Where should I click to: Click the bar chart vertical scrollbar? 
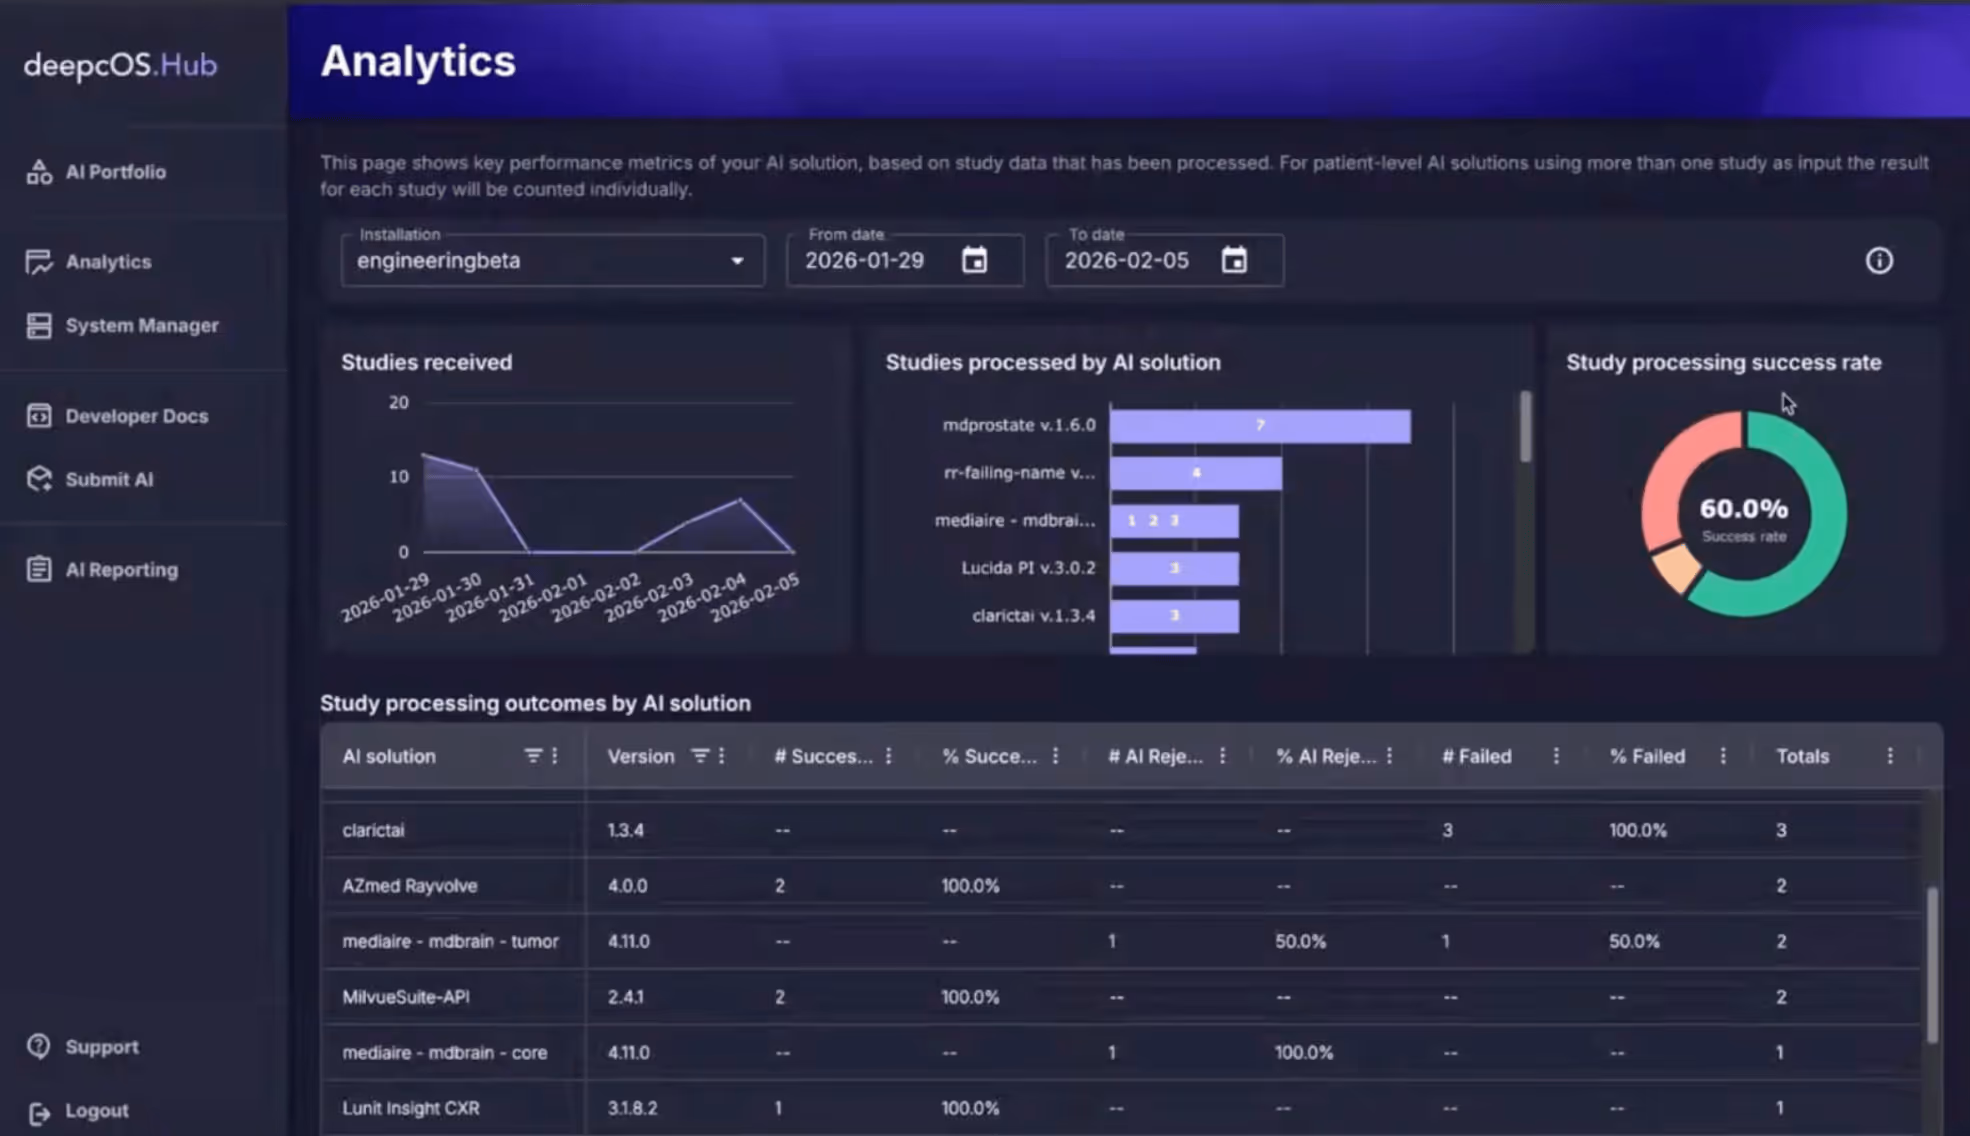tap(1525, 428)
